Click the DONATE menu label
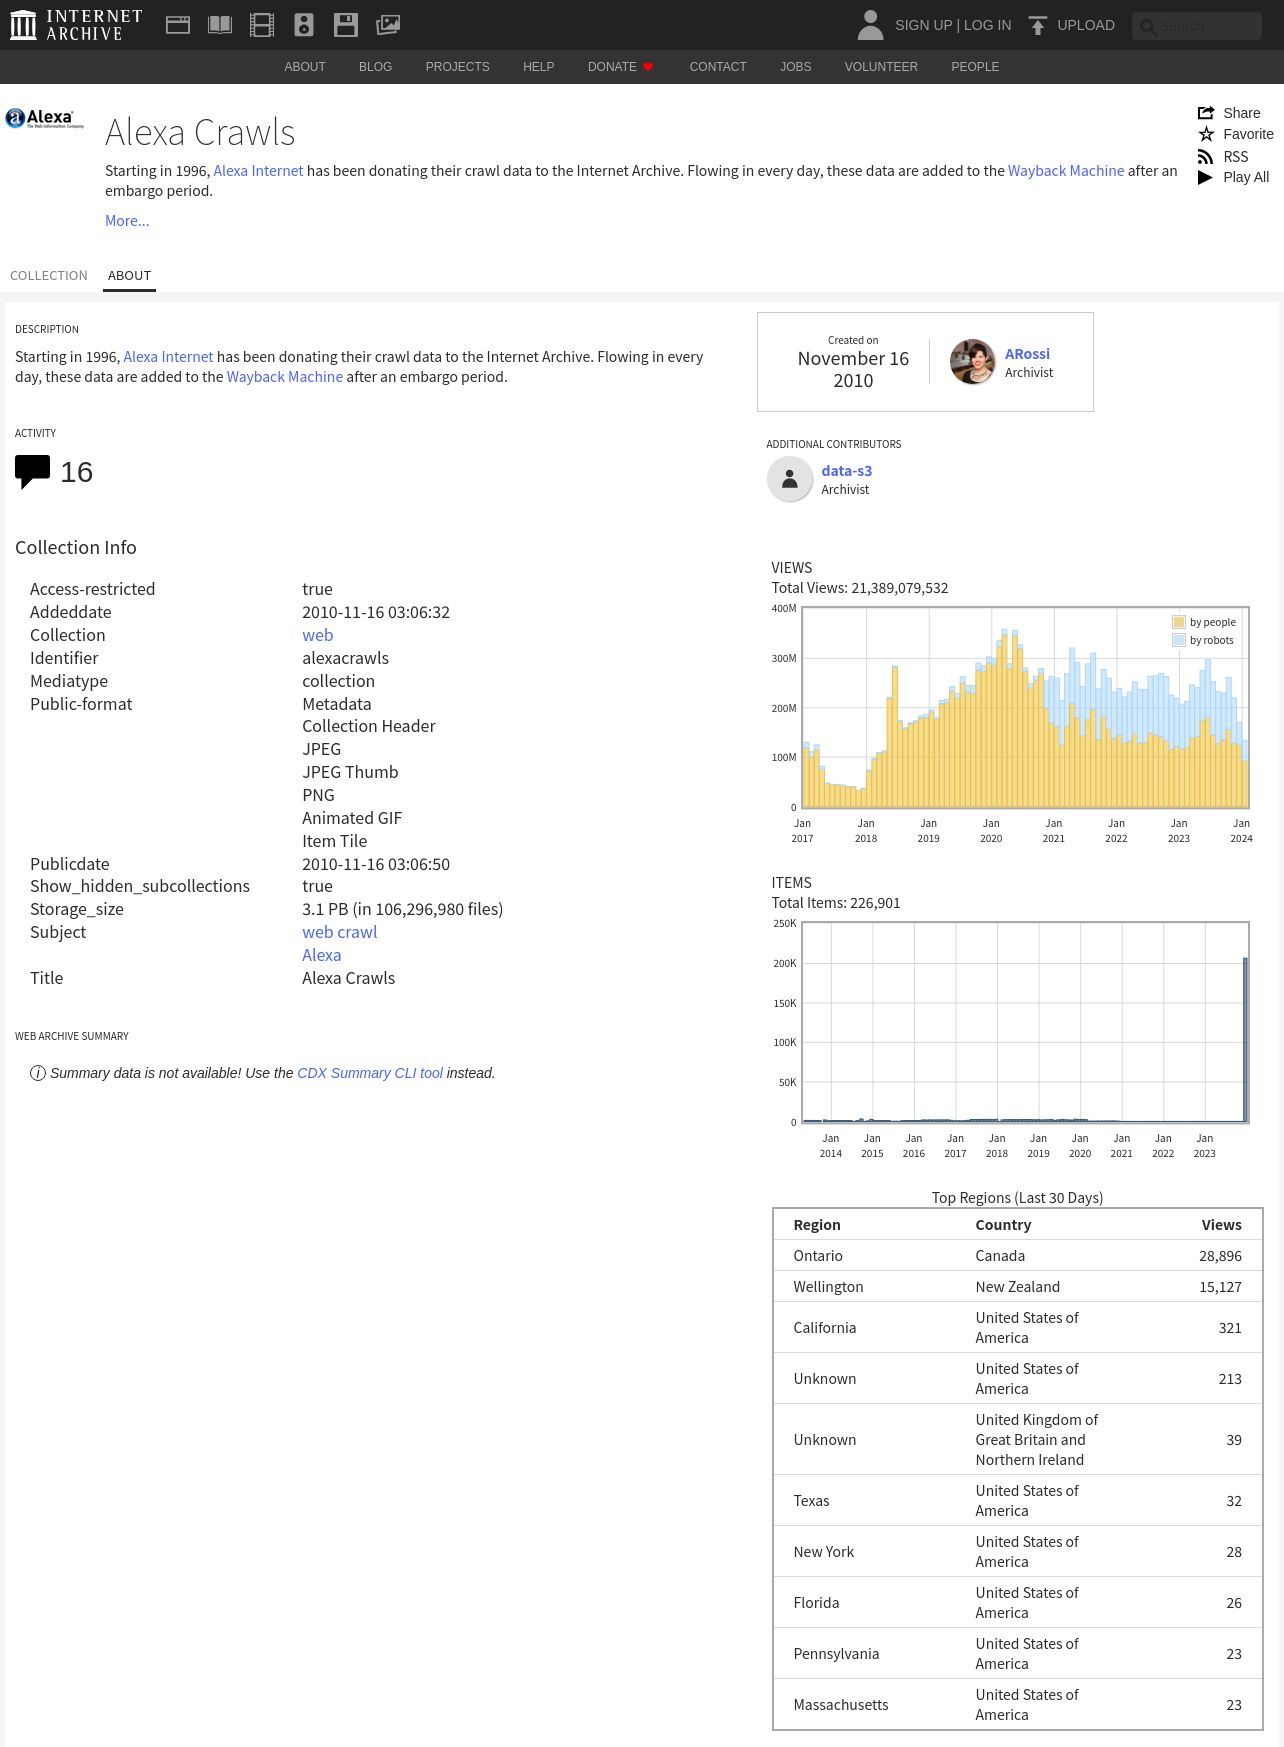 [612, 67]
